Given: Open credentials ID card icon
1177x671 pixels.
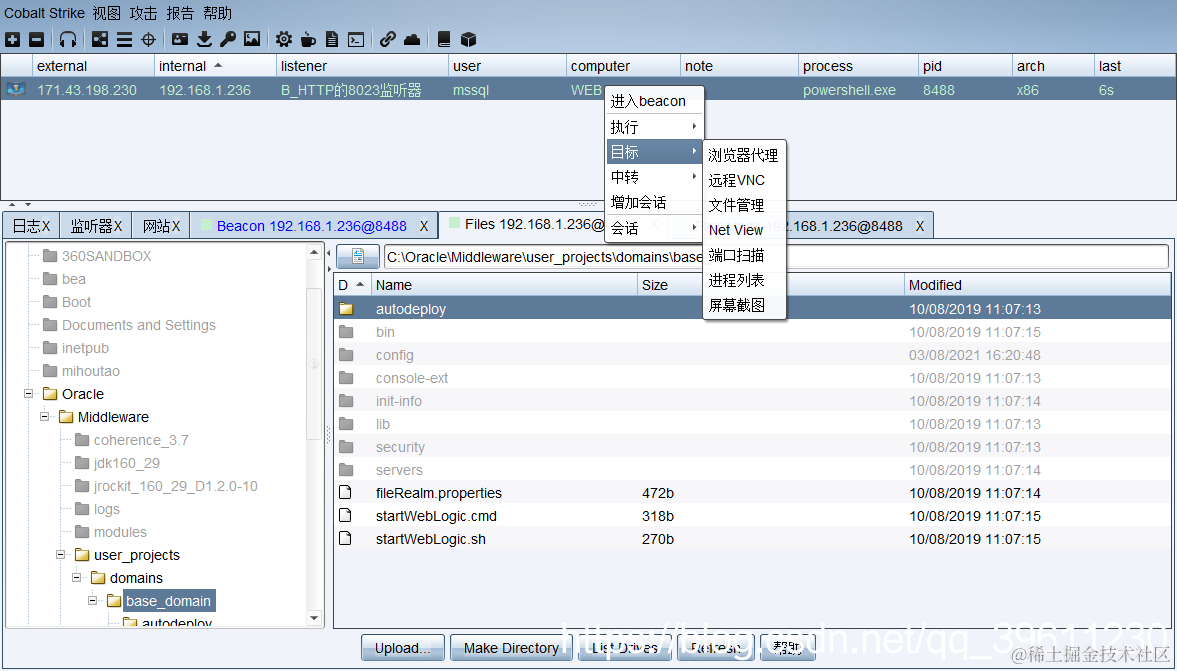Looking at the screenshot, I should 180,40.
